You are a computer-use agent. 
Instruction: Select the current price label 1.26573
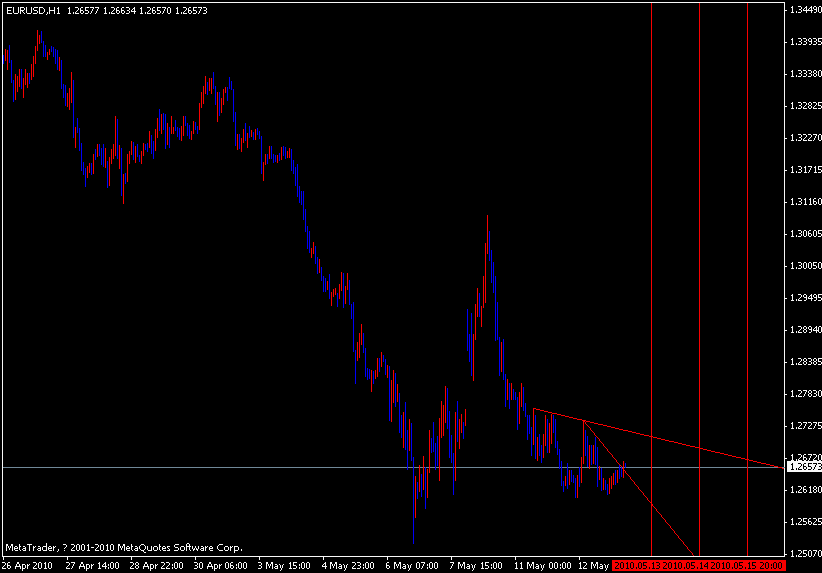point(805,467)
